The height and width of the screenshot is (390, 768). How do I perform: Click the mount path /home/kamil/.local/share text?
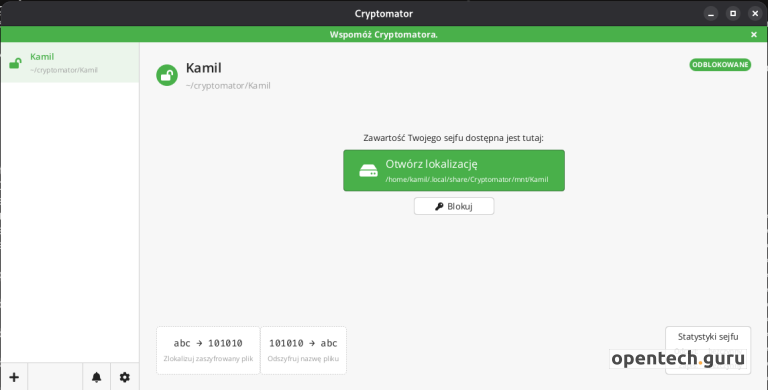click(x=467, y=179)
